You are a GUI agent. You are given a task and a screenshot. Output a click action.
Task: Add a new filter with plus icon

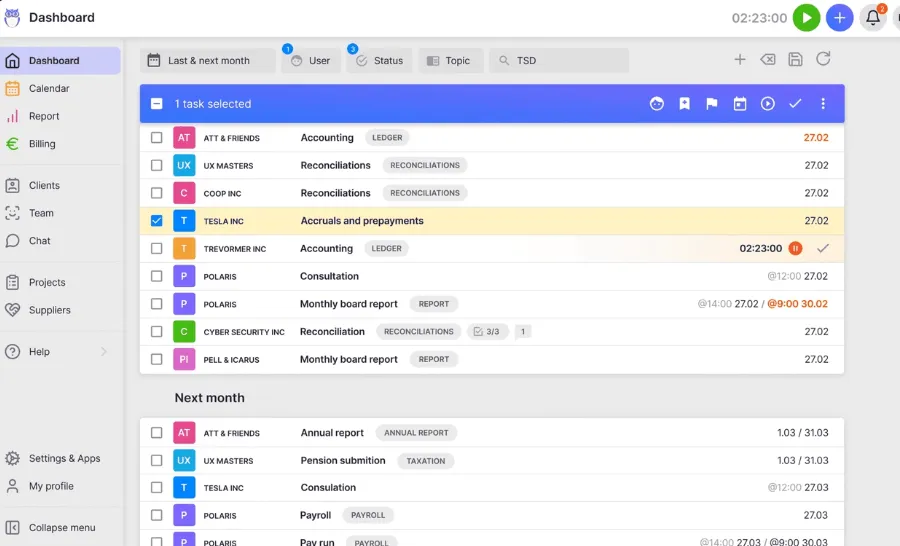pyautogui.click(x=740, y=59)
